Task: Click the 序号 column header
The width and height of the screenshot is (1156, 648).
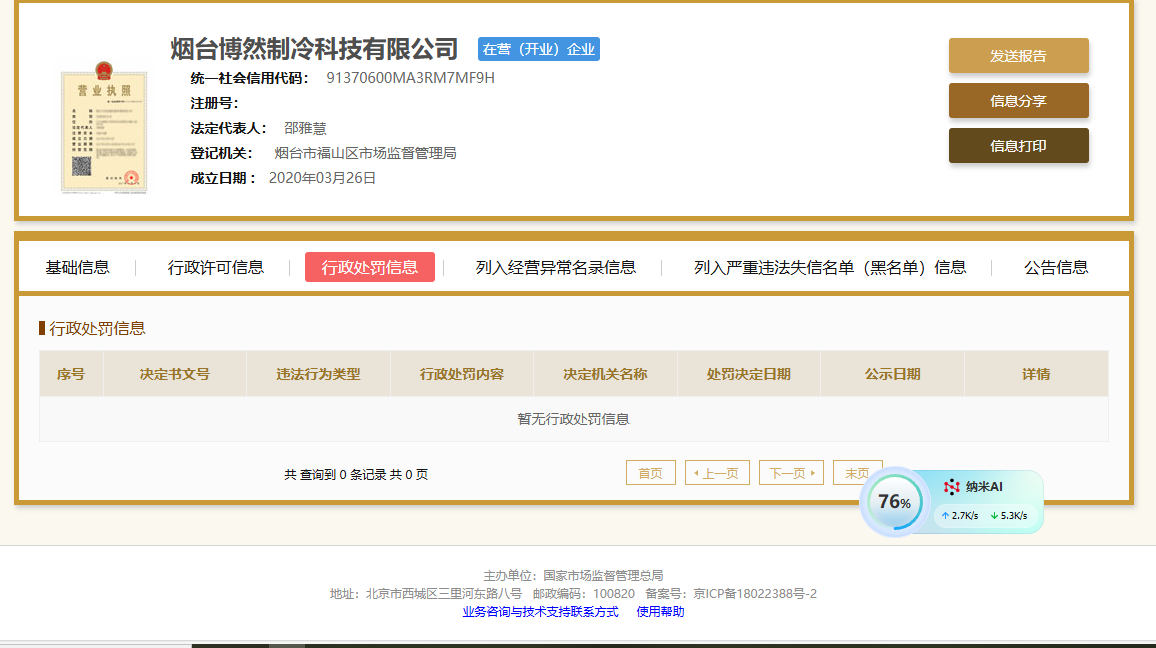Action: pos(72,374)
